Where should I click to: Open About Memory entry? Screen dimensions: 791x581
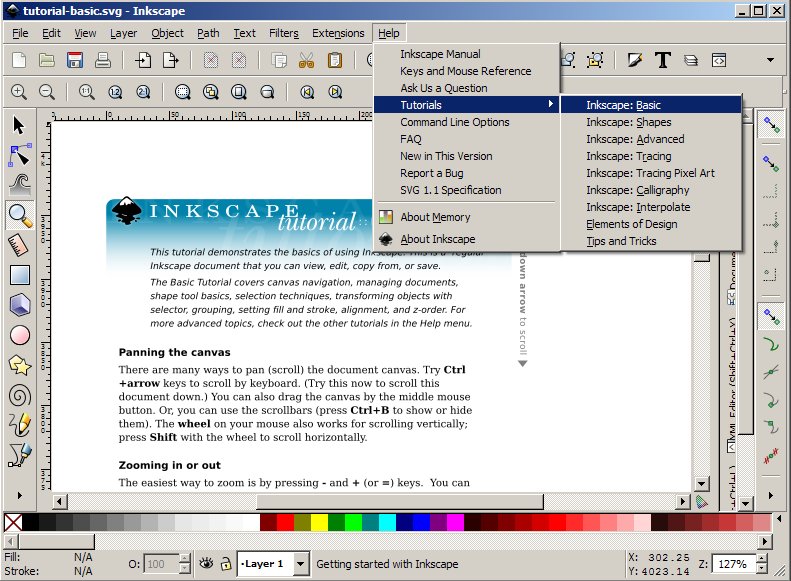coord(467,217)
